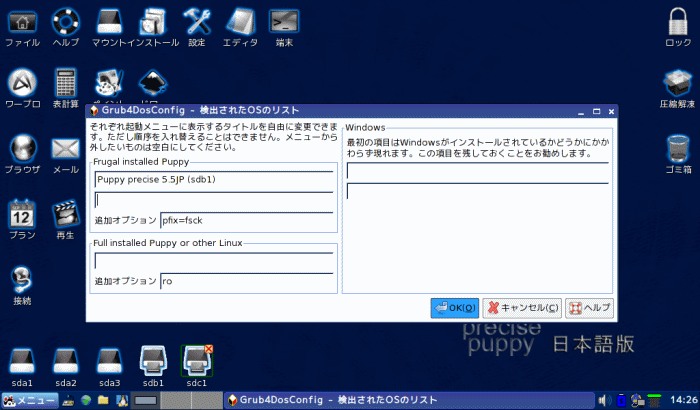This screenshot has height=410, width=700.
Task: Click the dialog ヘルプ button
Action: click(x=589, y=308)
